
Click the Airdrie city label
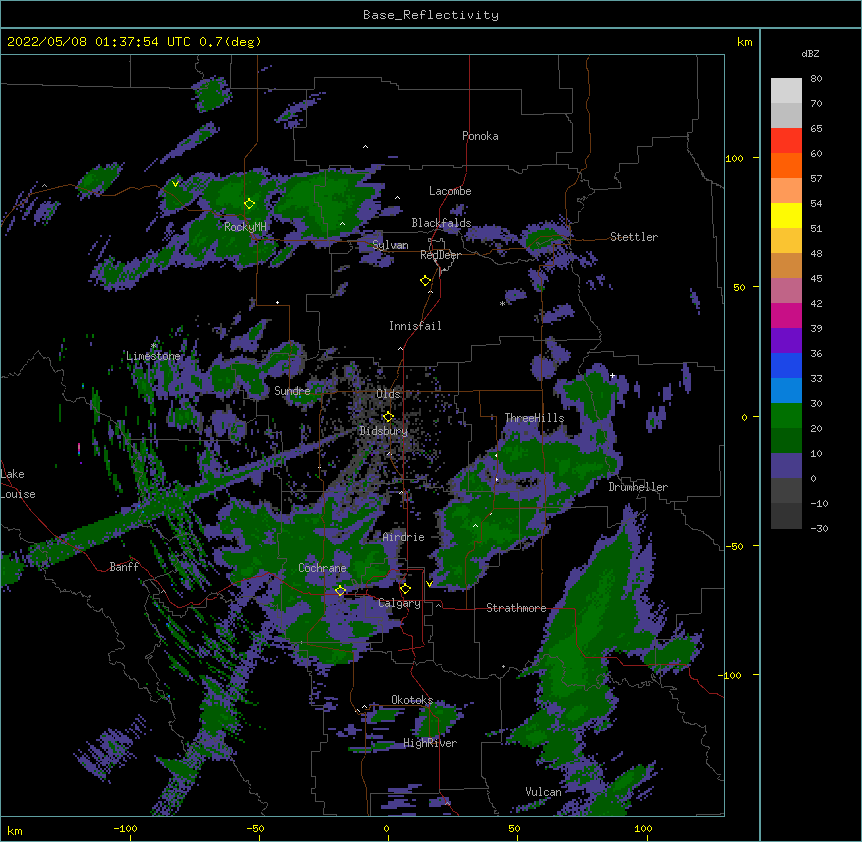pos(403,537)
